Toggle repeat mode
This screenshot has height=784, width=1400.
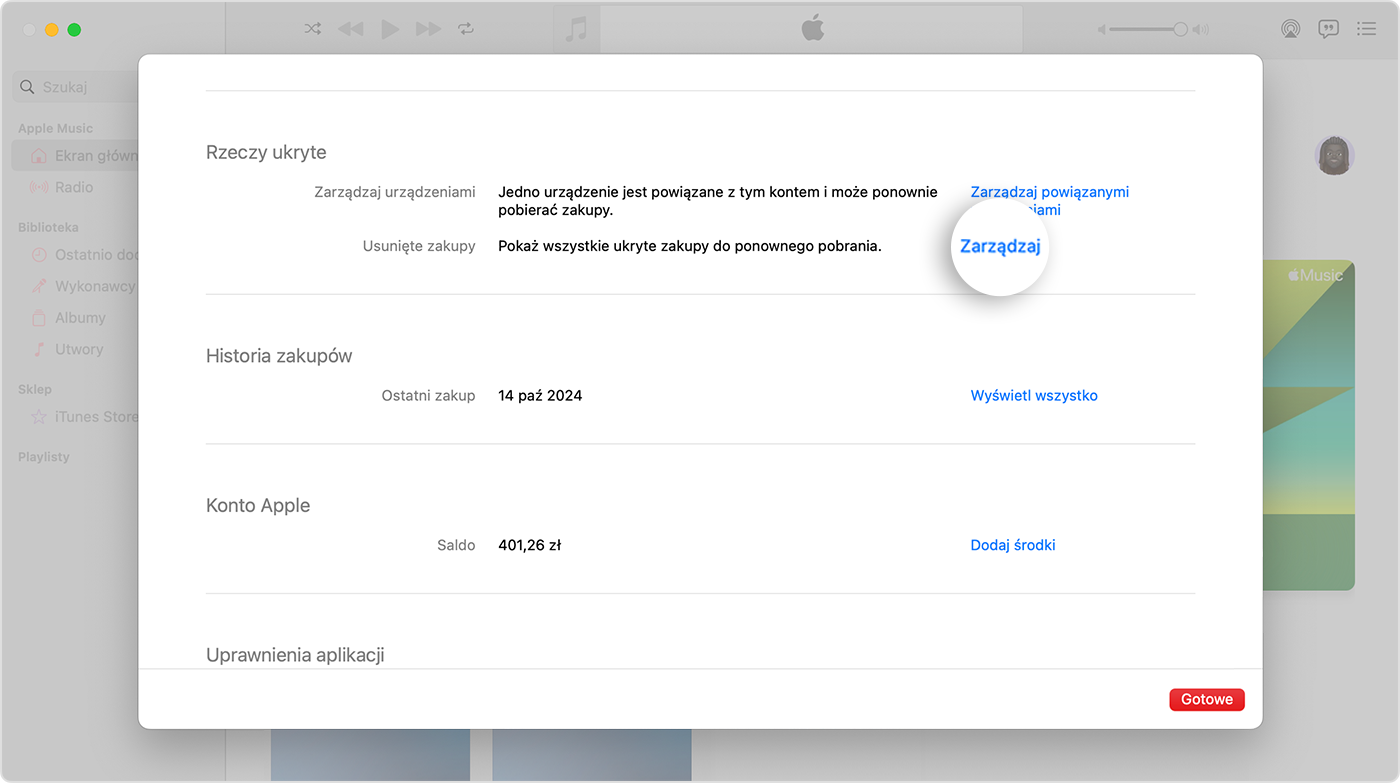pyautogui.click(x=466, y=29)
